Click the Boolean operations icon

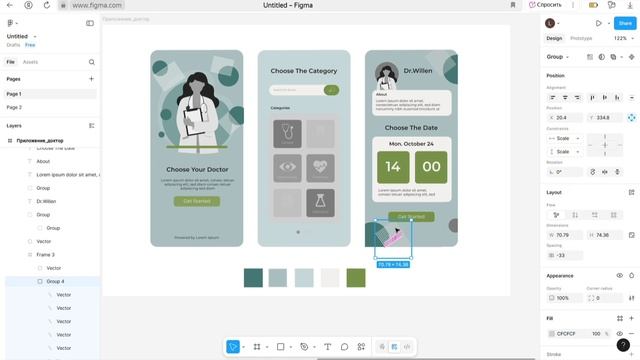(x=613, y=57)
